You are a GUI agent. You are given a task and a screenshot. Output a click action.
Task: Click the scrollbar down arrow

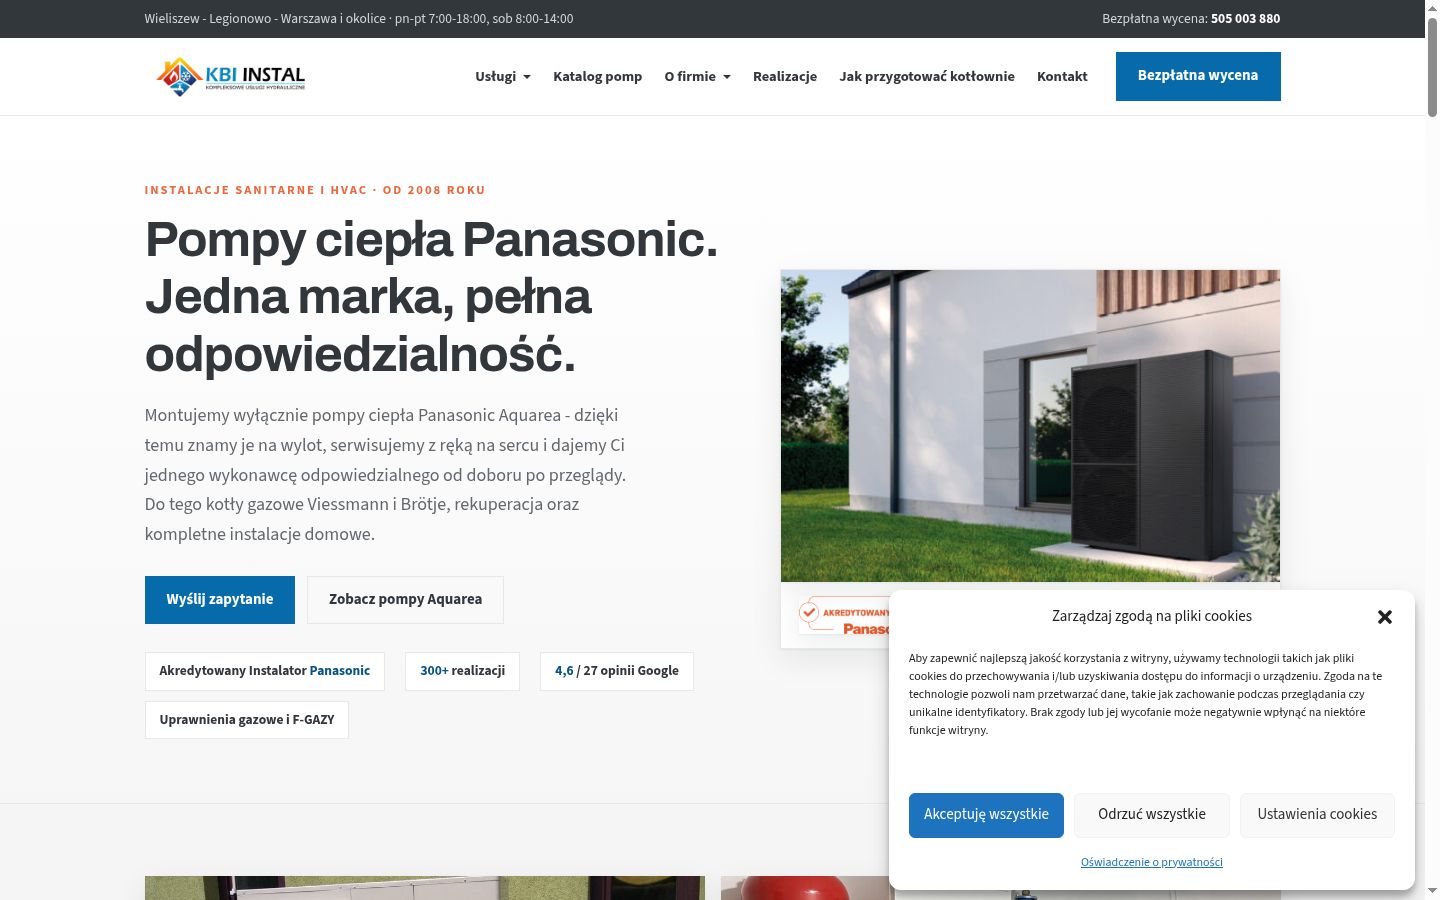pyautogui.click(x=1432, y=891)
